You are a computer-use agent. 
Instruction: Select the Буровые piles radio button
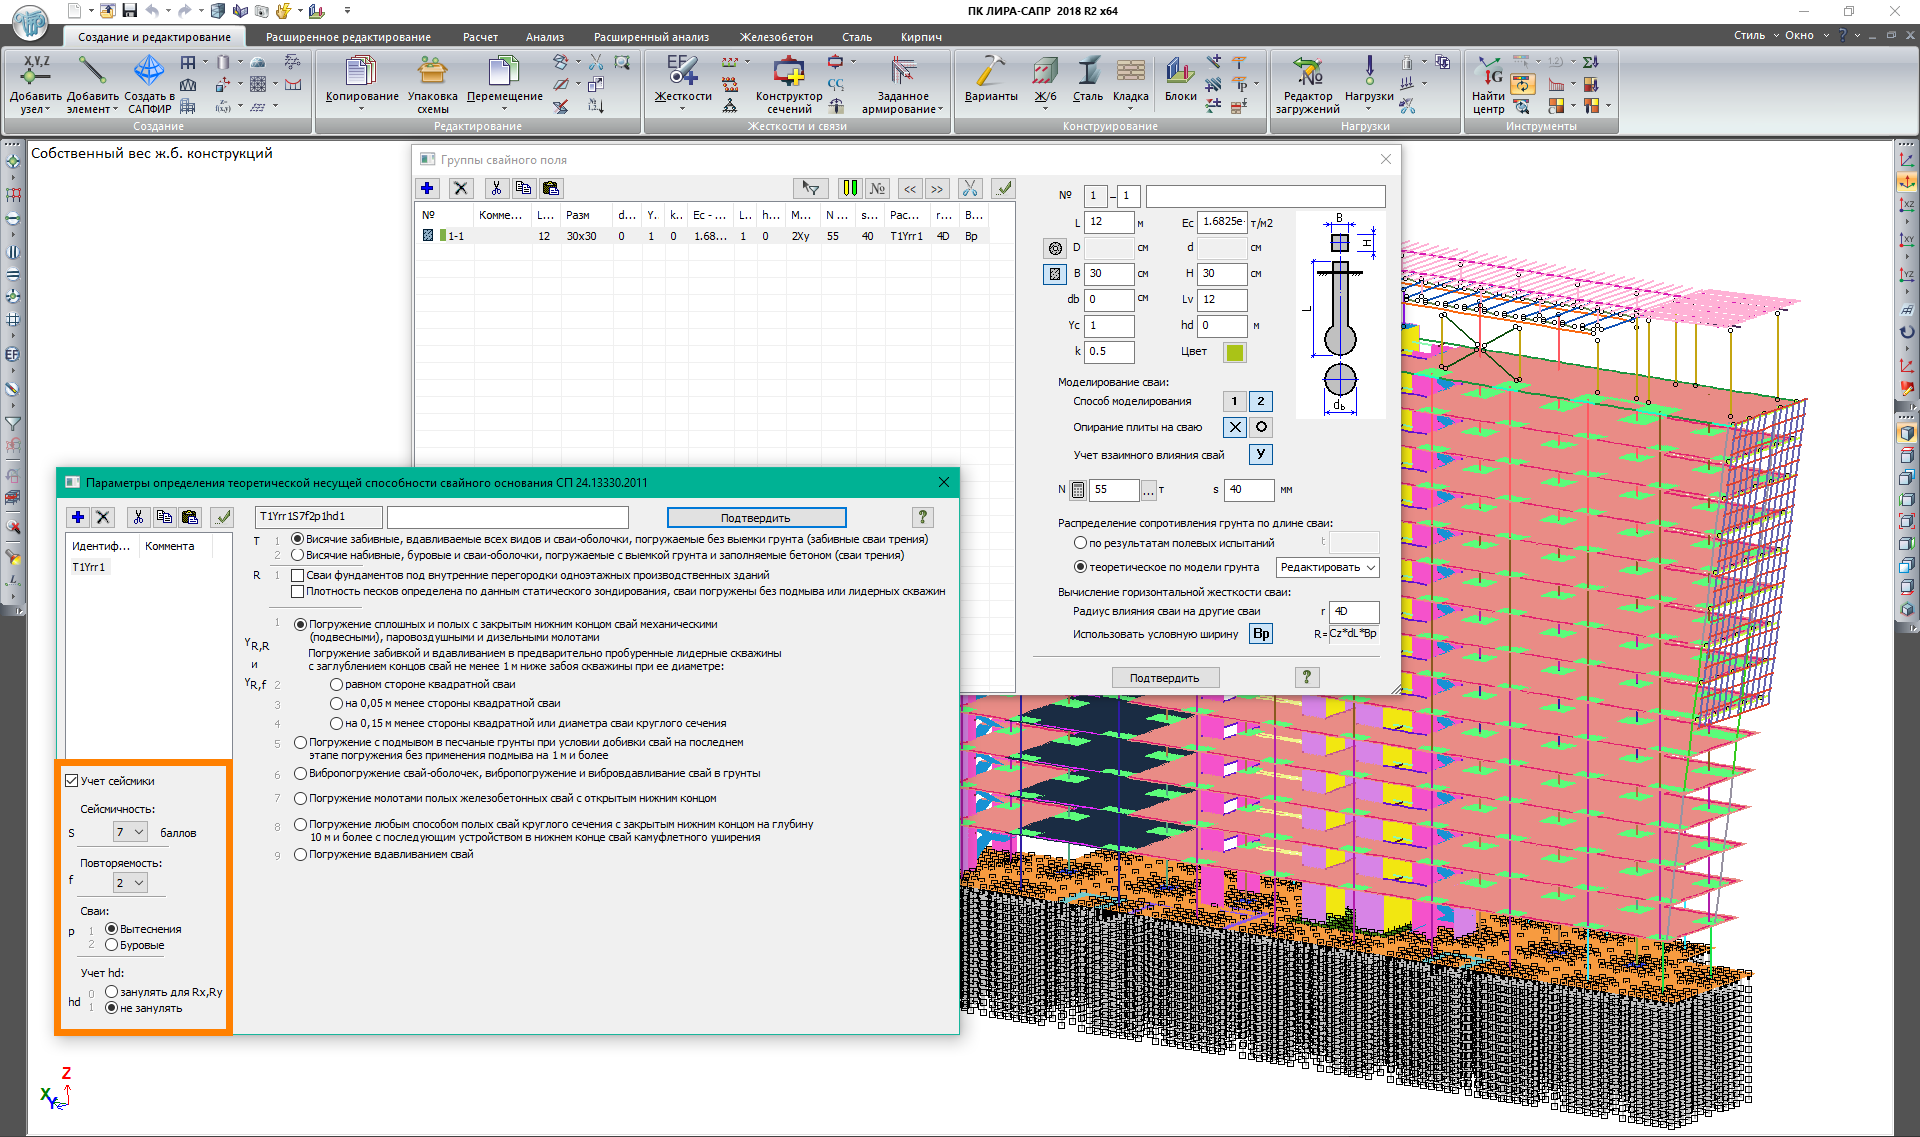[112, 945]
